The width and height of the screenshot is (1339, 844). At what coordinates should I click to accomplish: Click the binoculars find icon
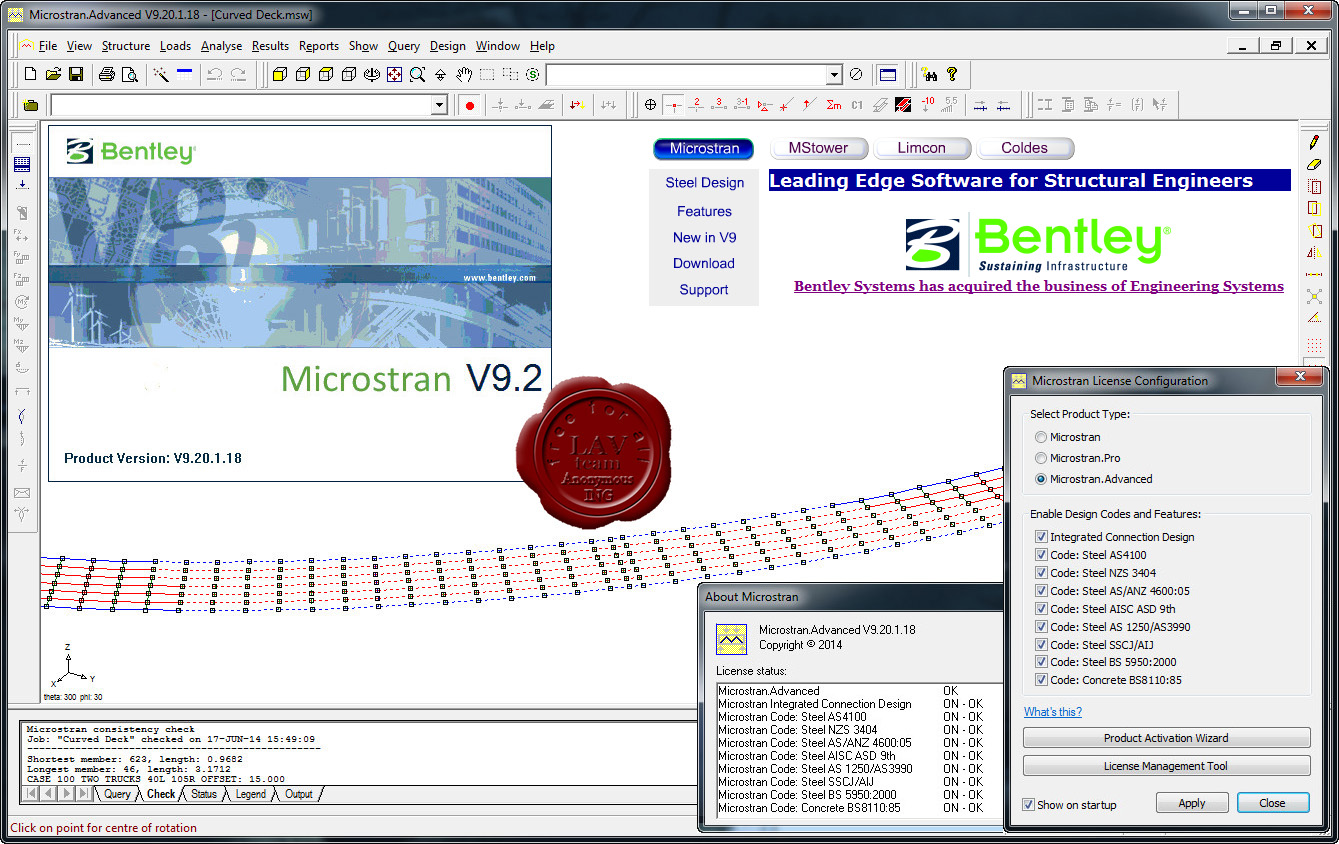[x=929, y=74]
